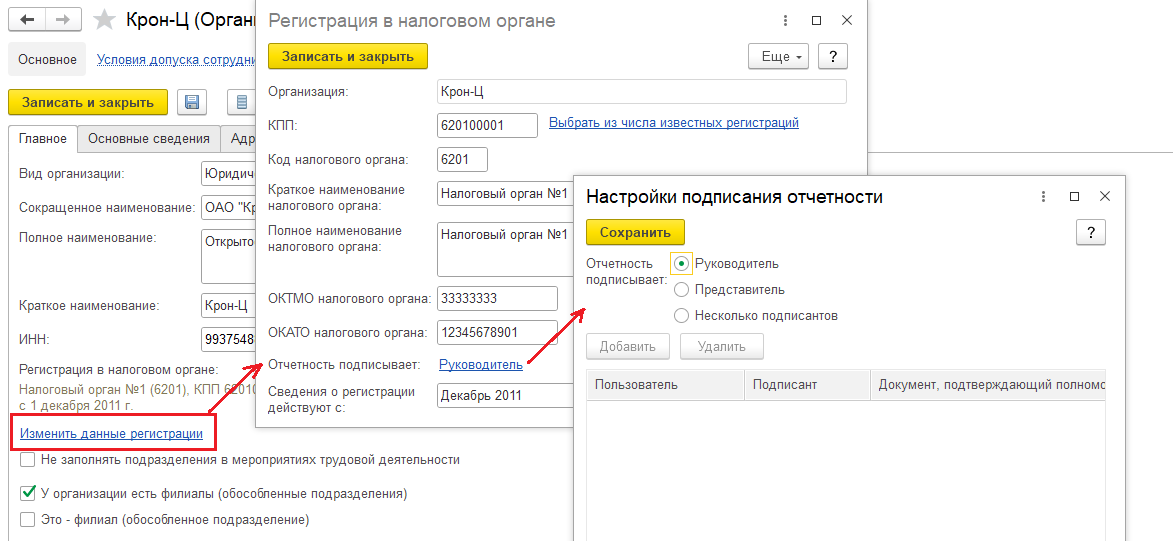Uncheck 'У организации есть филиалы' checkbox

(x=28, y=494)
